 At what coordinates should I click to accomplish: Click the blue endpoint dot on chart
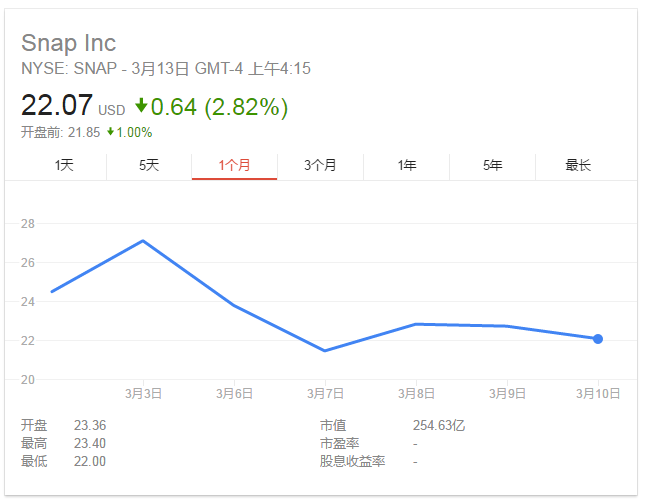tap(598, 339)
